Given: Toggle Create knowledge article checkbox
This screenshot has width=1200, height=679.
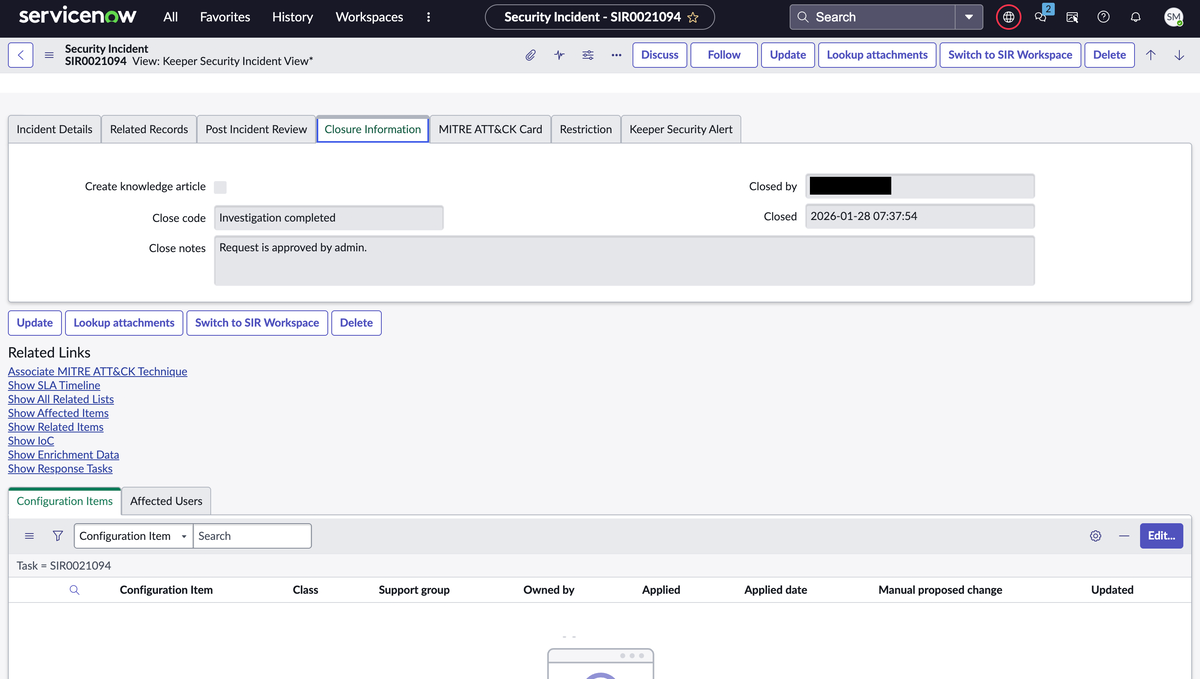Looking at the screenshot, I should (220, 187).
